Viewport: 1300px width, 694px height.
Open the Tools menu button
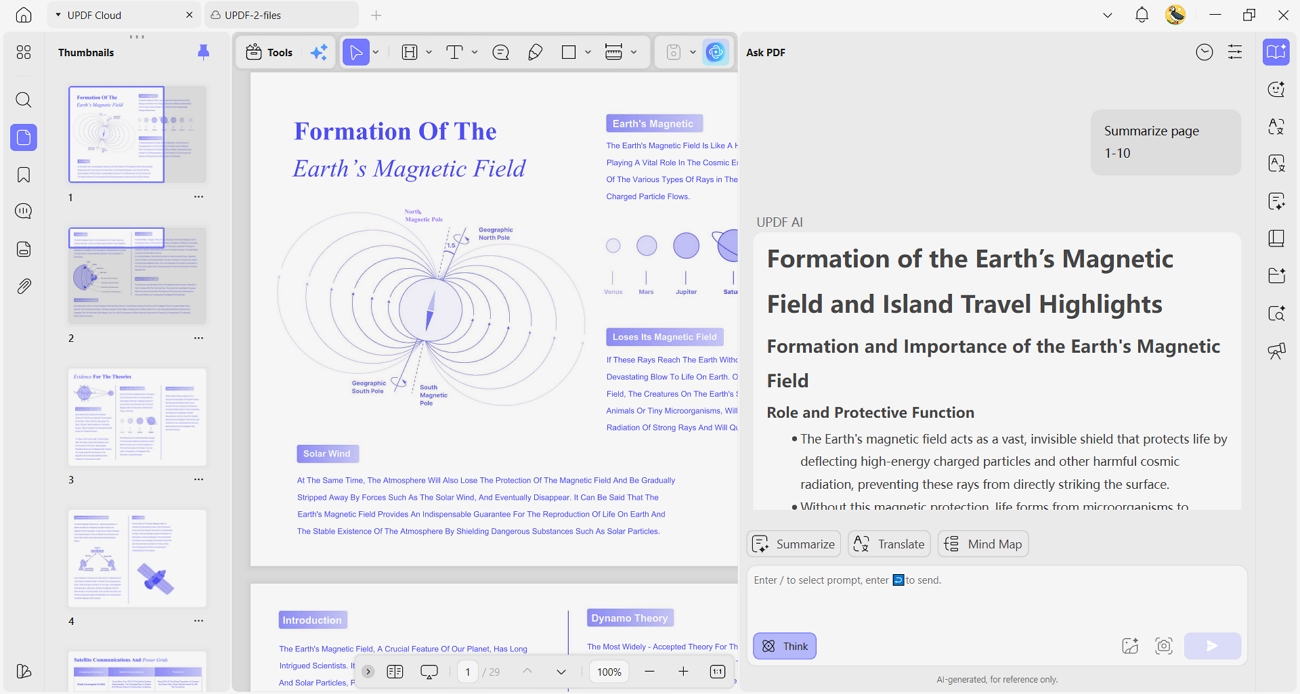click(x=270, y=52)
